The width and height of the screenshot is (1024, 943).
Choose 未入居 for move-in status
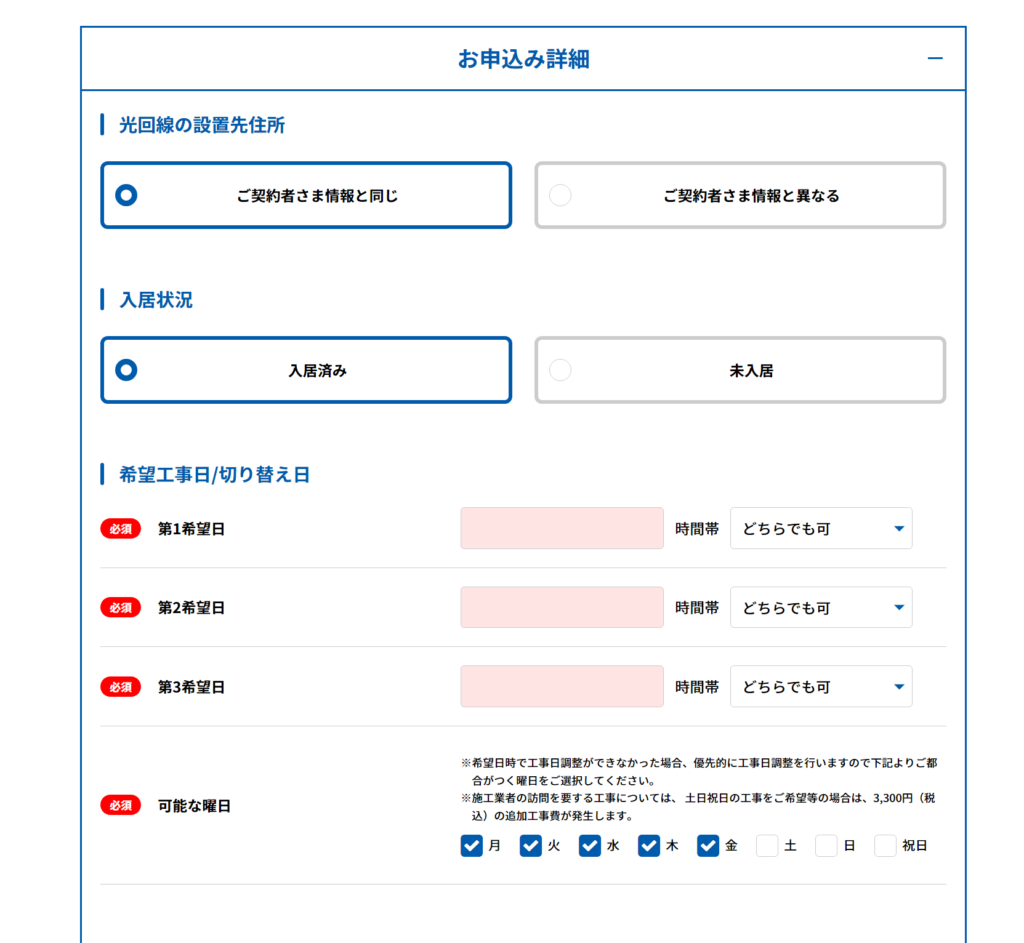pyautogui.click(x=740, y=370)
